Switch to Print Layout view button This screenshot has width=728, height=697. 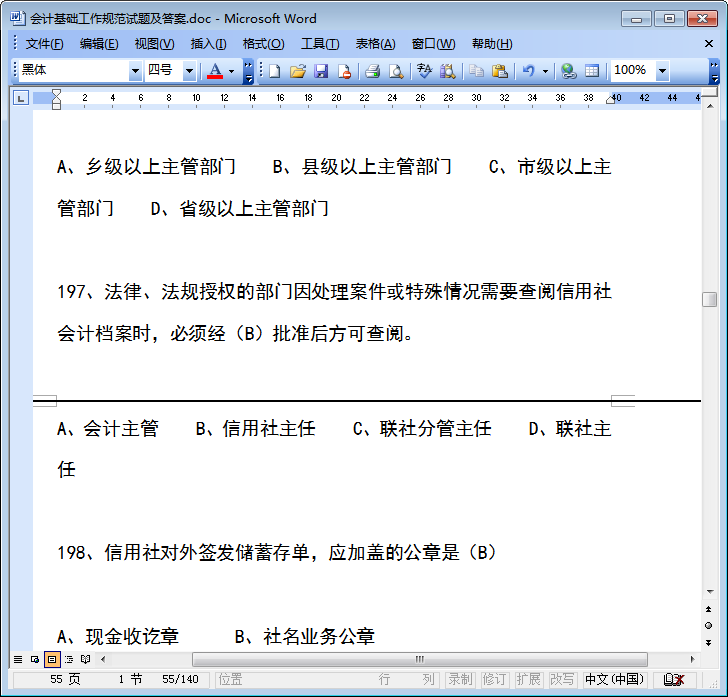[x=52, y=659]
